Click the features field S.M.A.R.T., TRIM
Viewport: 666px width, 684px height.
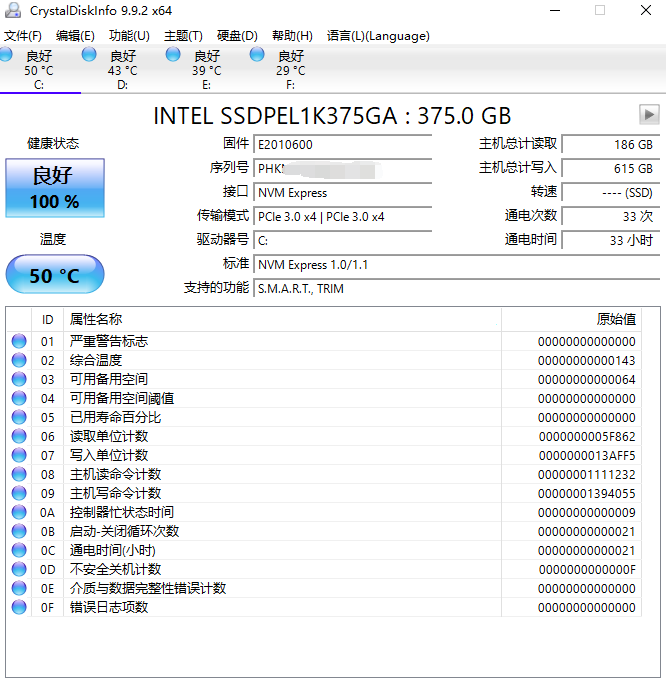click(457, 288)
